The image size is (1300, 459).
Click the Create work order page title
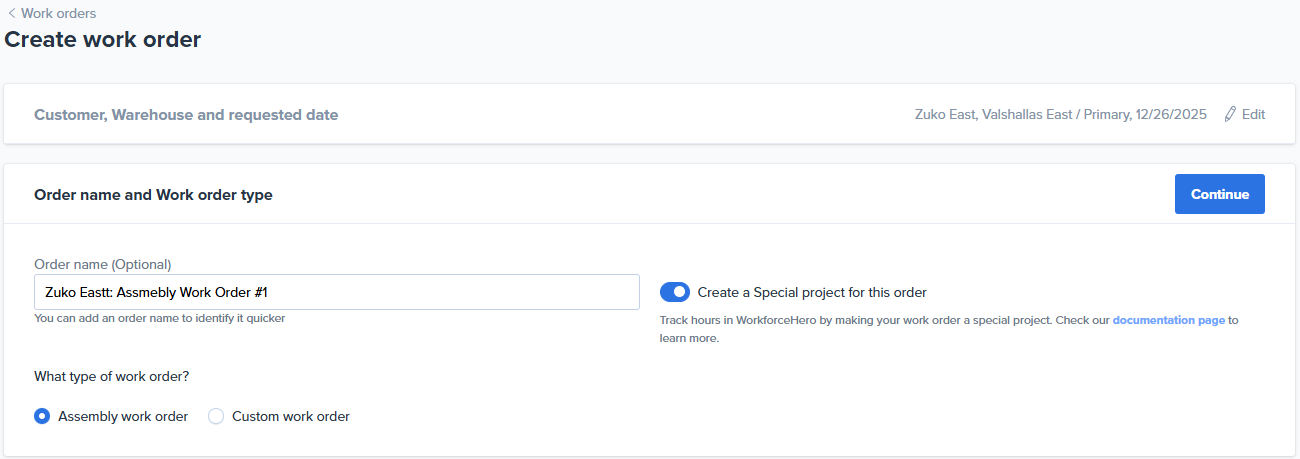[x=103, y=40]
